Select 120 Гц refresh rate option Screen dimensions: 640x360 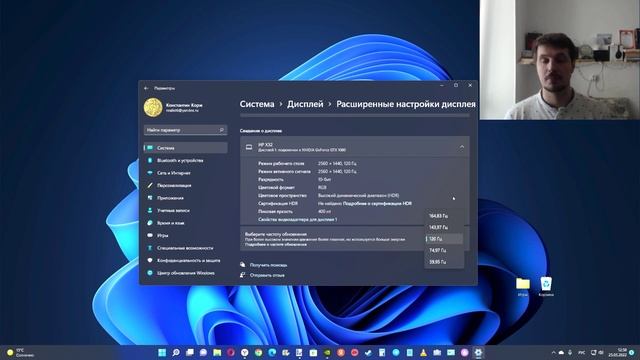(444, 239)
